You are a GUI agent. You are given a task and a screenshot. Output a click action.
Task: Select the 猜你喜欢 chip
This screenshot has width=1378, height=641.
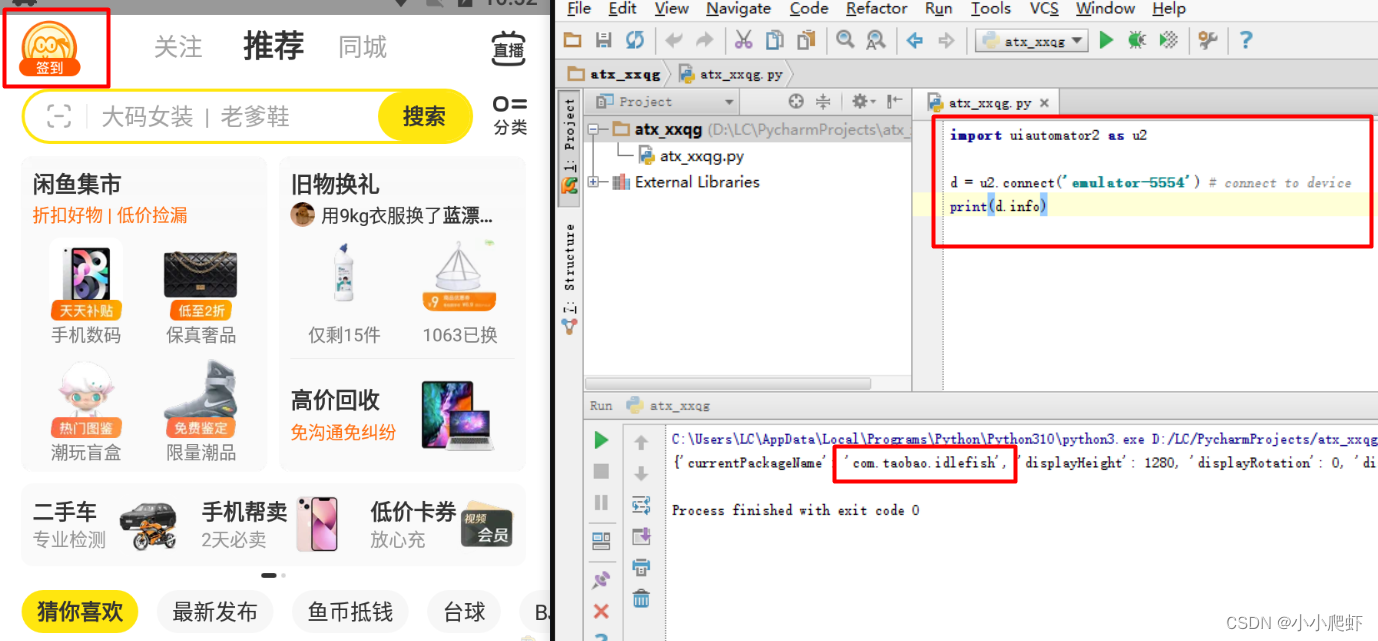pos(80,612)
